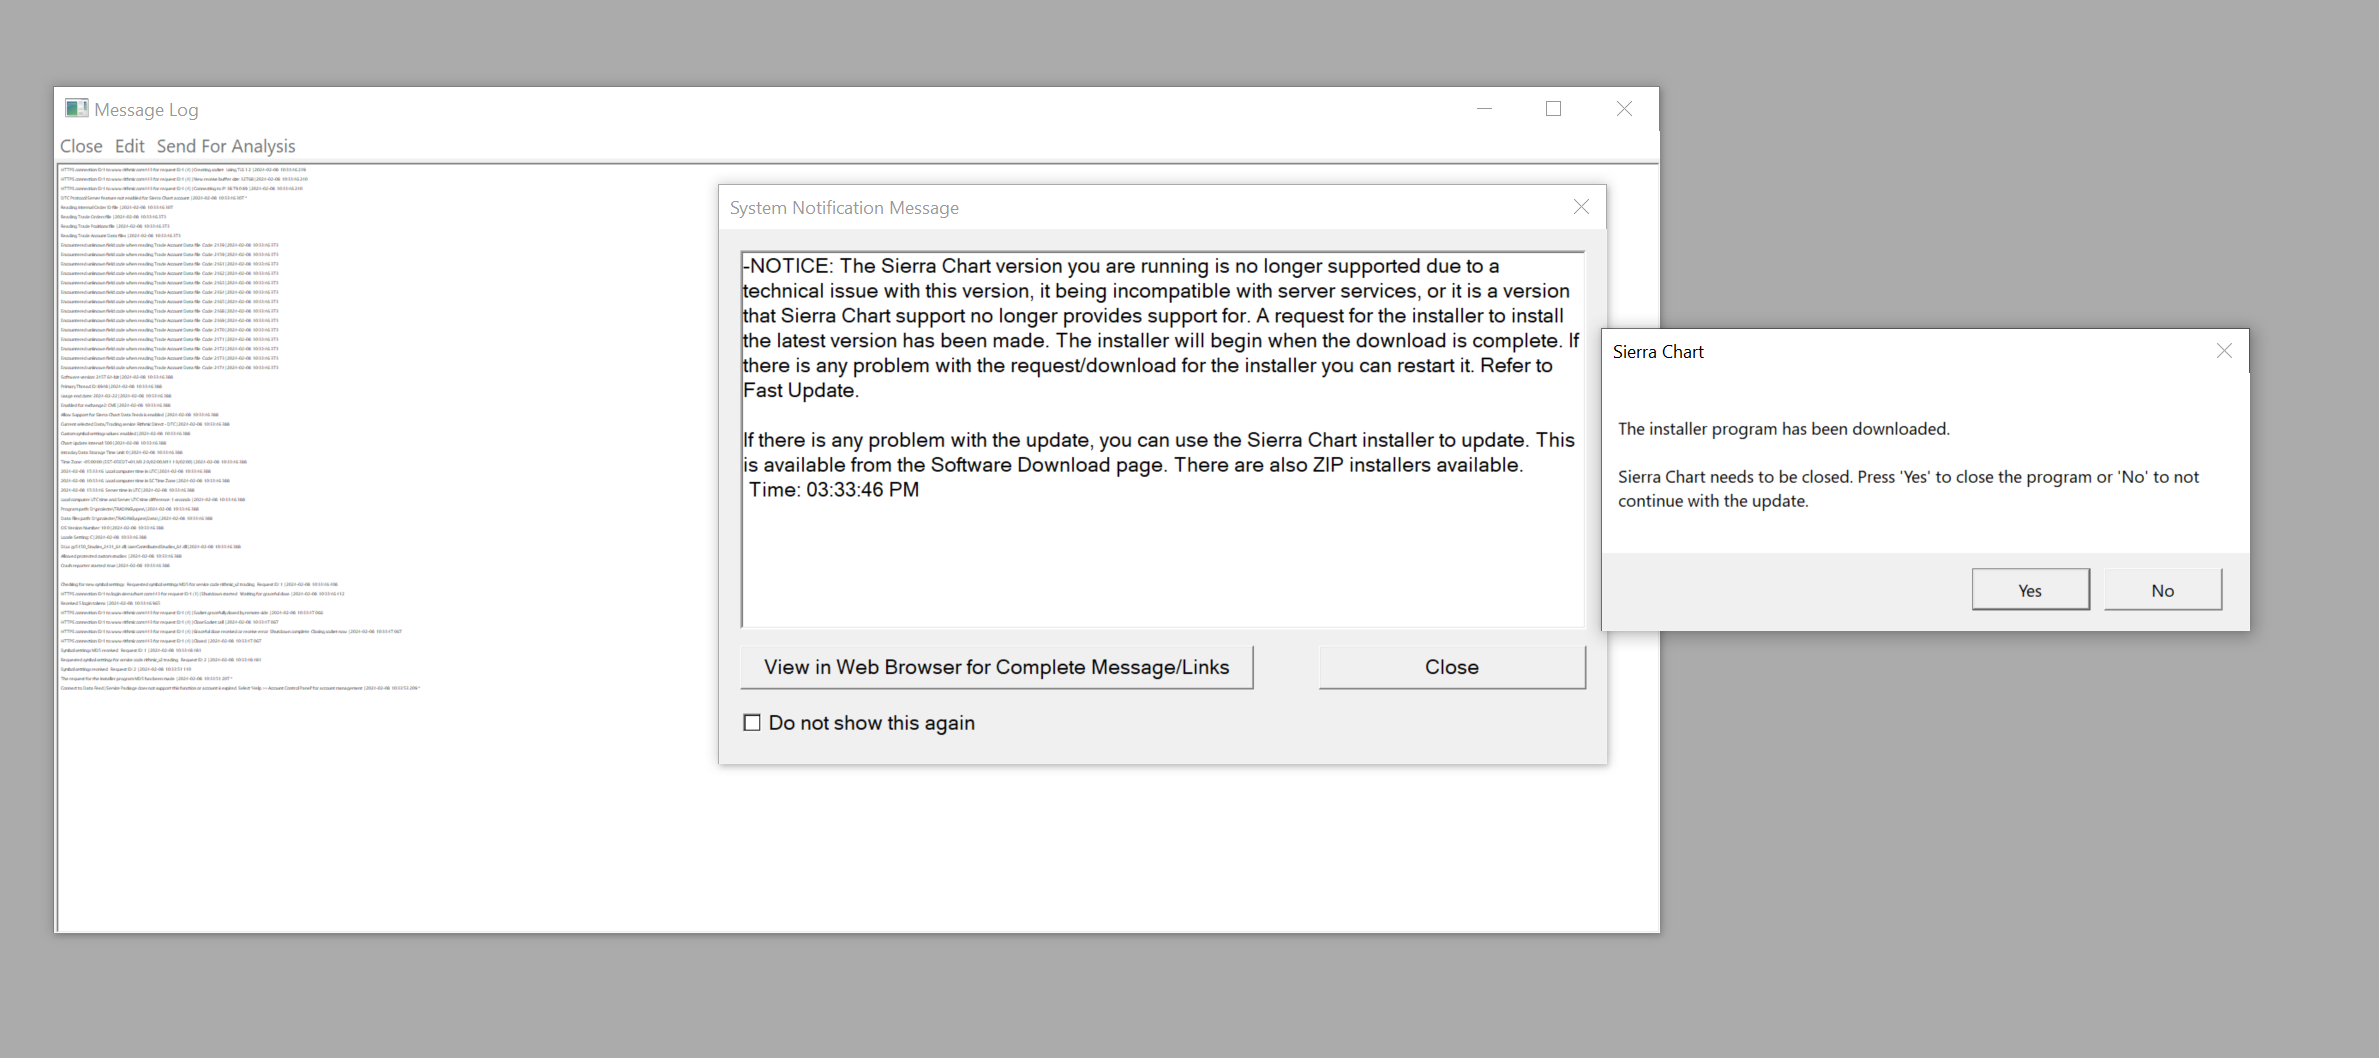Click 'Sierra Chart needs to be closed' message text
Viewport: 2379px width, 1058px height.
[x=1908, y=489]
